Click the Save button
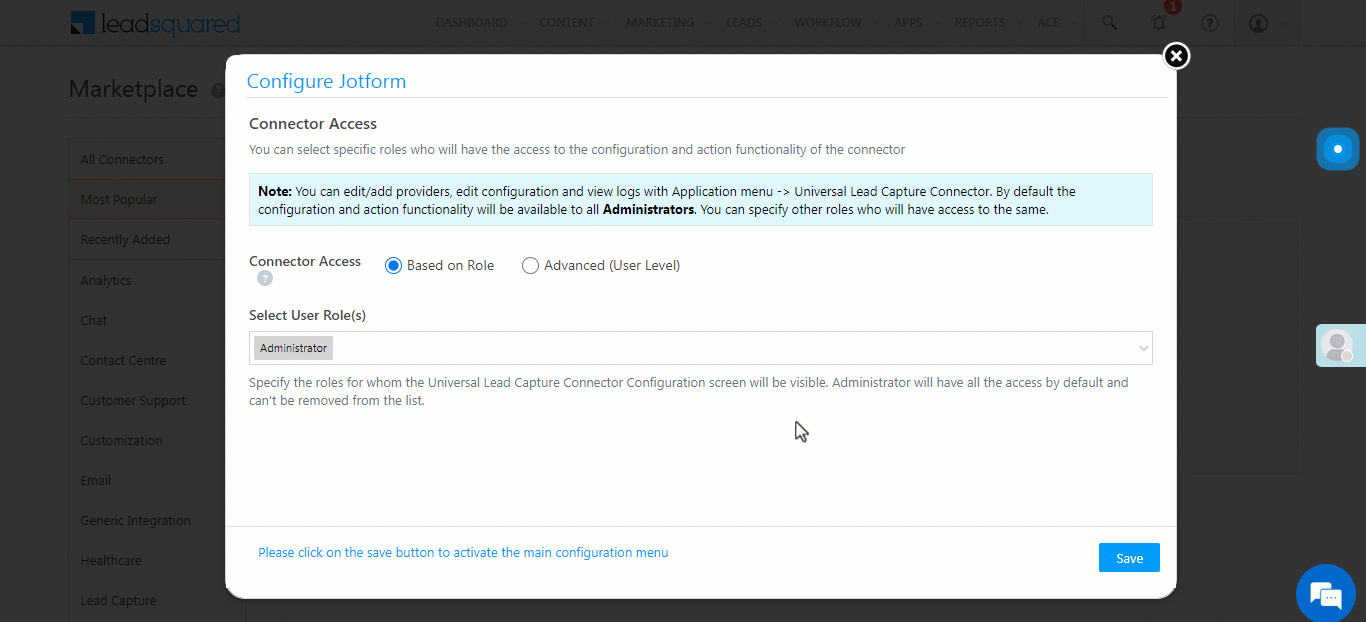 coord(1129,557)
